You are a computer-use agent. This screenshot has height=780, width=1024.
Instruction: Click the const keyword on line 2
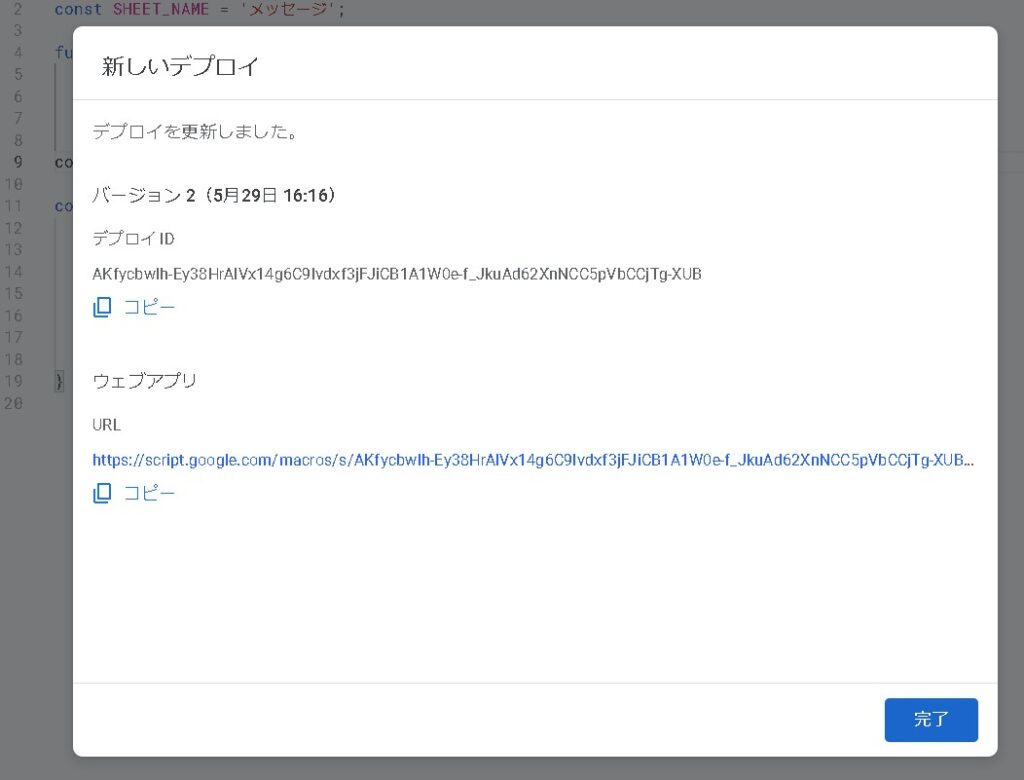tap(77, 10)
